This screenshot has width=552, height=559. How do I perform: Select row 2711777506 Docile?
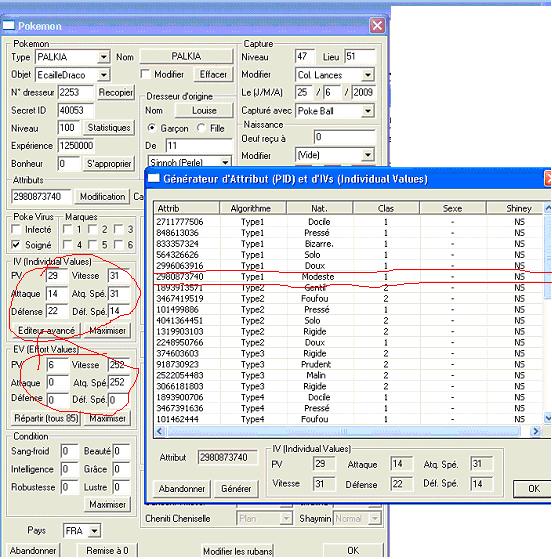[349, 222]
